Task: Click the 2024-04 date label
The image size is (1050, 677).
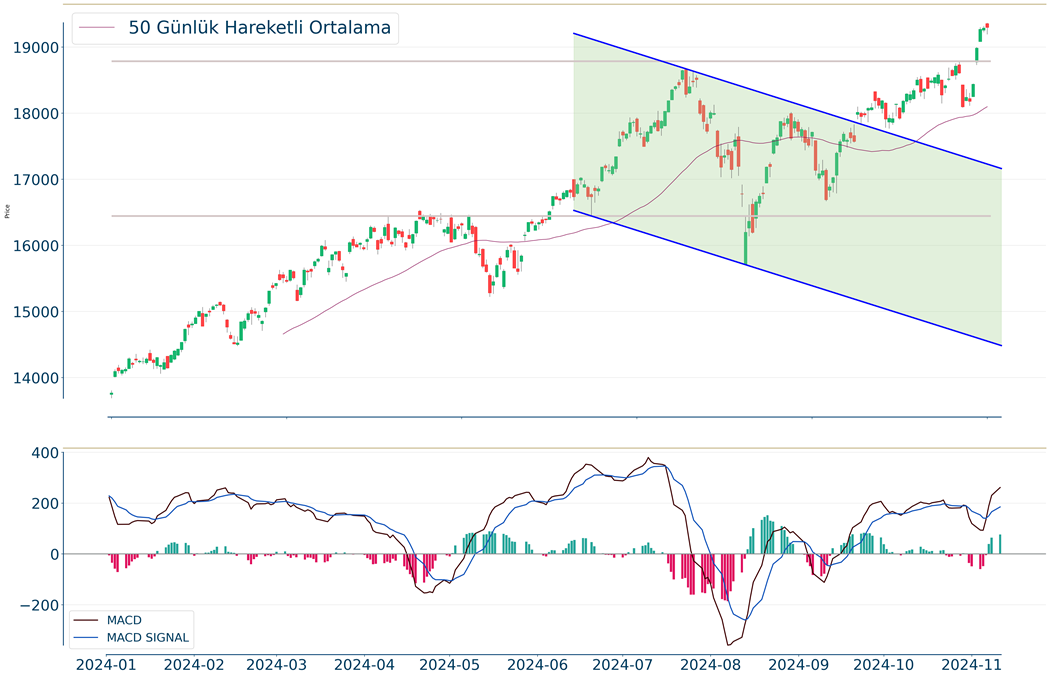Action: (x=364, y=665)
